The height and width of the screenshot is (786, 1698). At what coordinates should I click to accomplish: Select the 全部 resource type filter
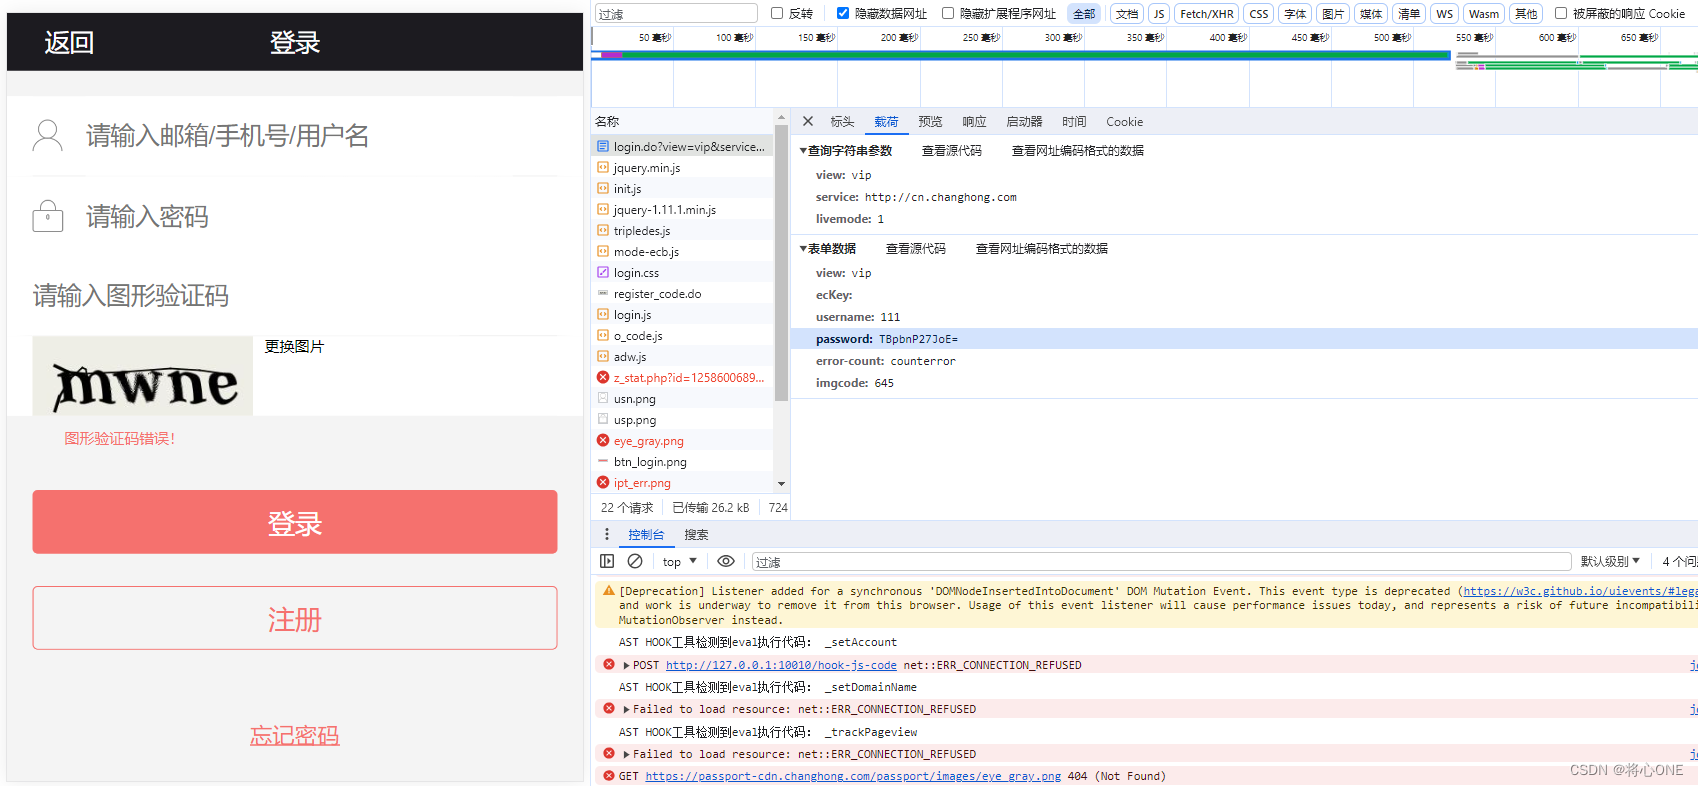click(1084, 13)
